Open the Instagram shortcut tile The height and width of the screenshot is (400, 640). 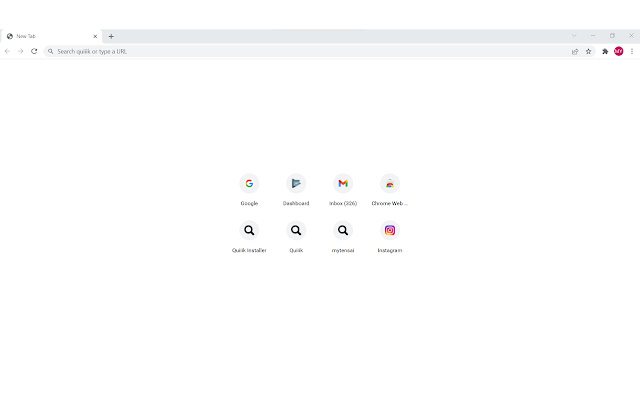(x=390, y=237)
